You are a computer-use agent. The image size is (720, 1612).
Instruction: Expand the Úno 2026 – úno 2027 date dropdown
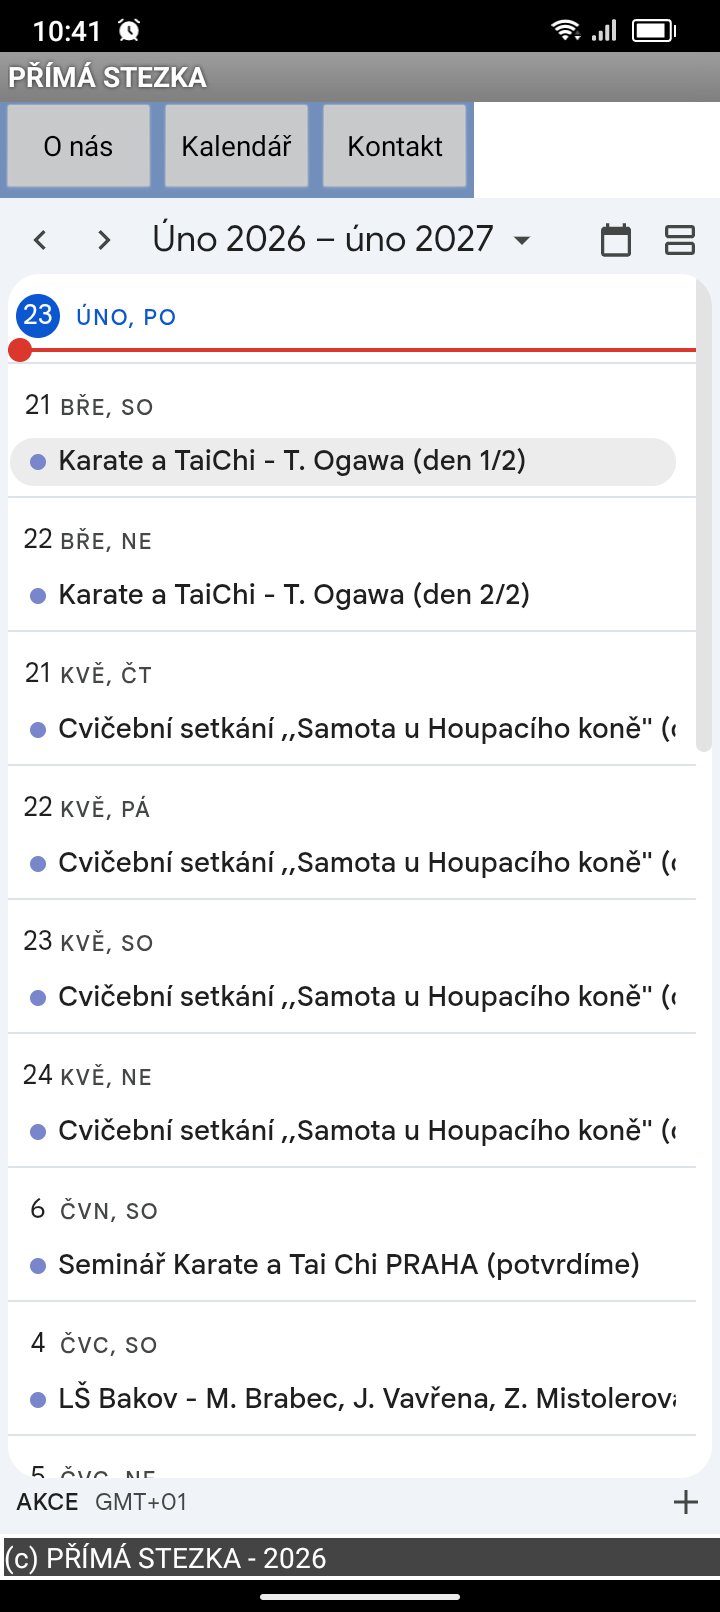coord(522,240)
